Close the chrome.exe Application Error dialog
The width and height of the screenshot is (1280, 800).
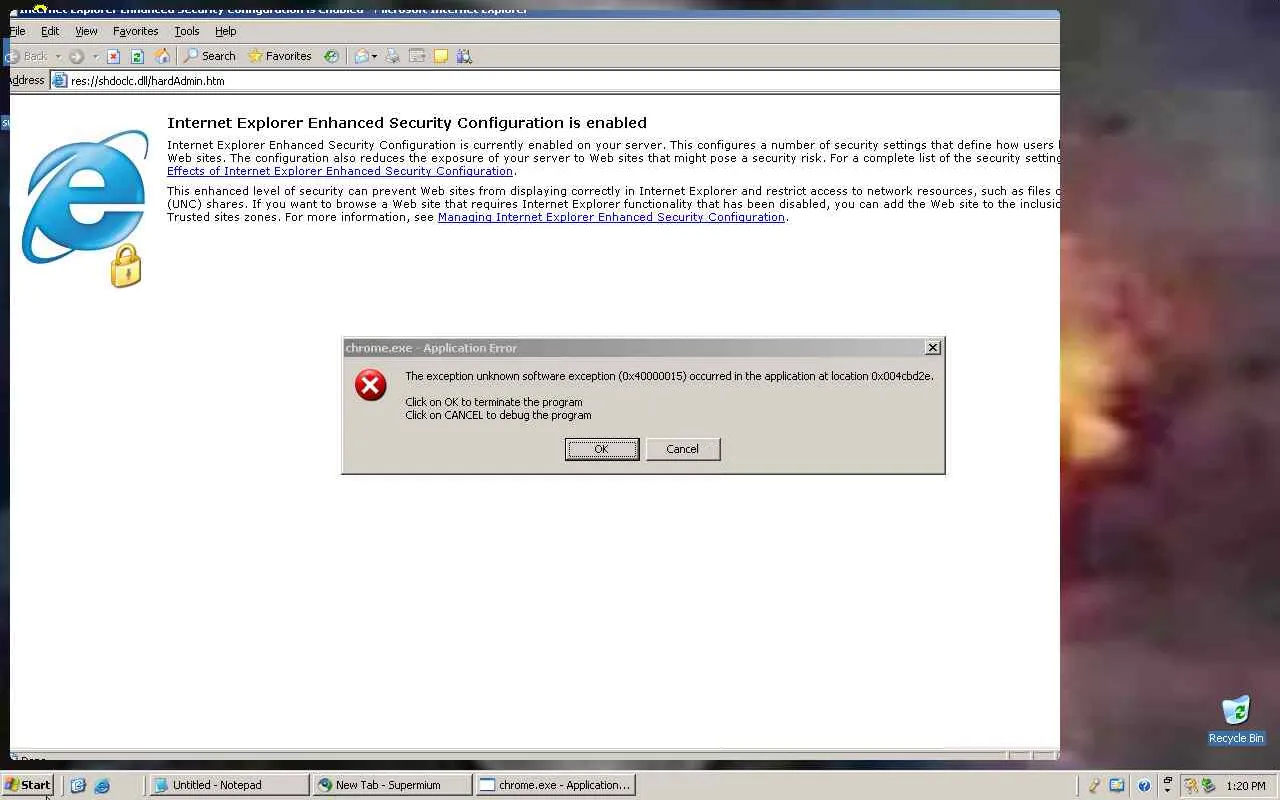(933, 348)
